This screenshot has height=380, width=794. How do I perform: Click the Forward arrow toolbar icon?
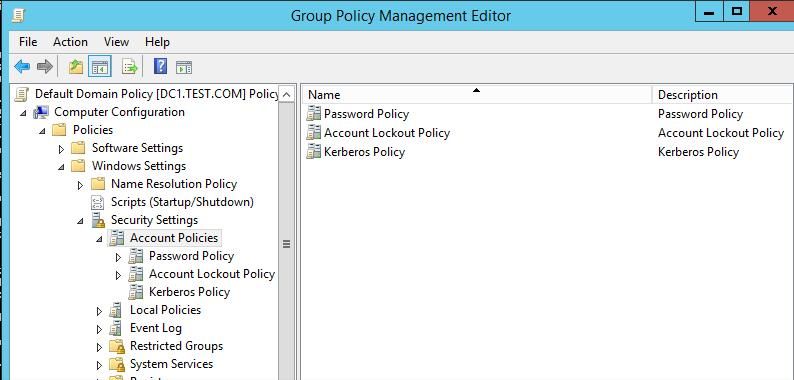45,66
